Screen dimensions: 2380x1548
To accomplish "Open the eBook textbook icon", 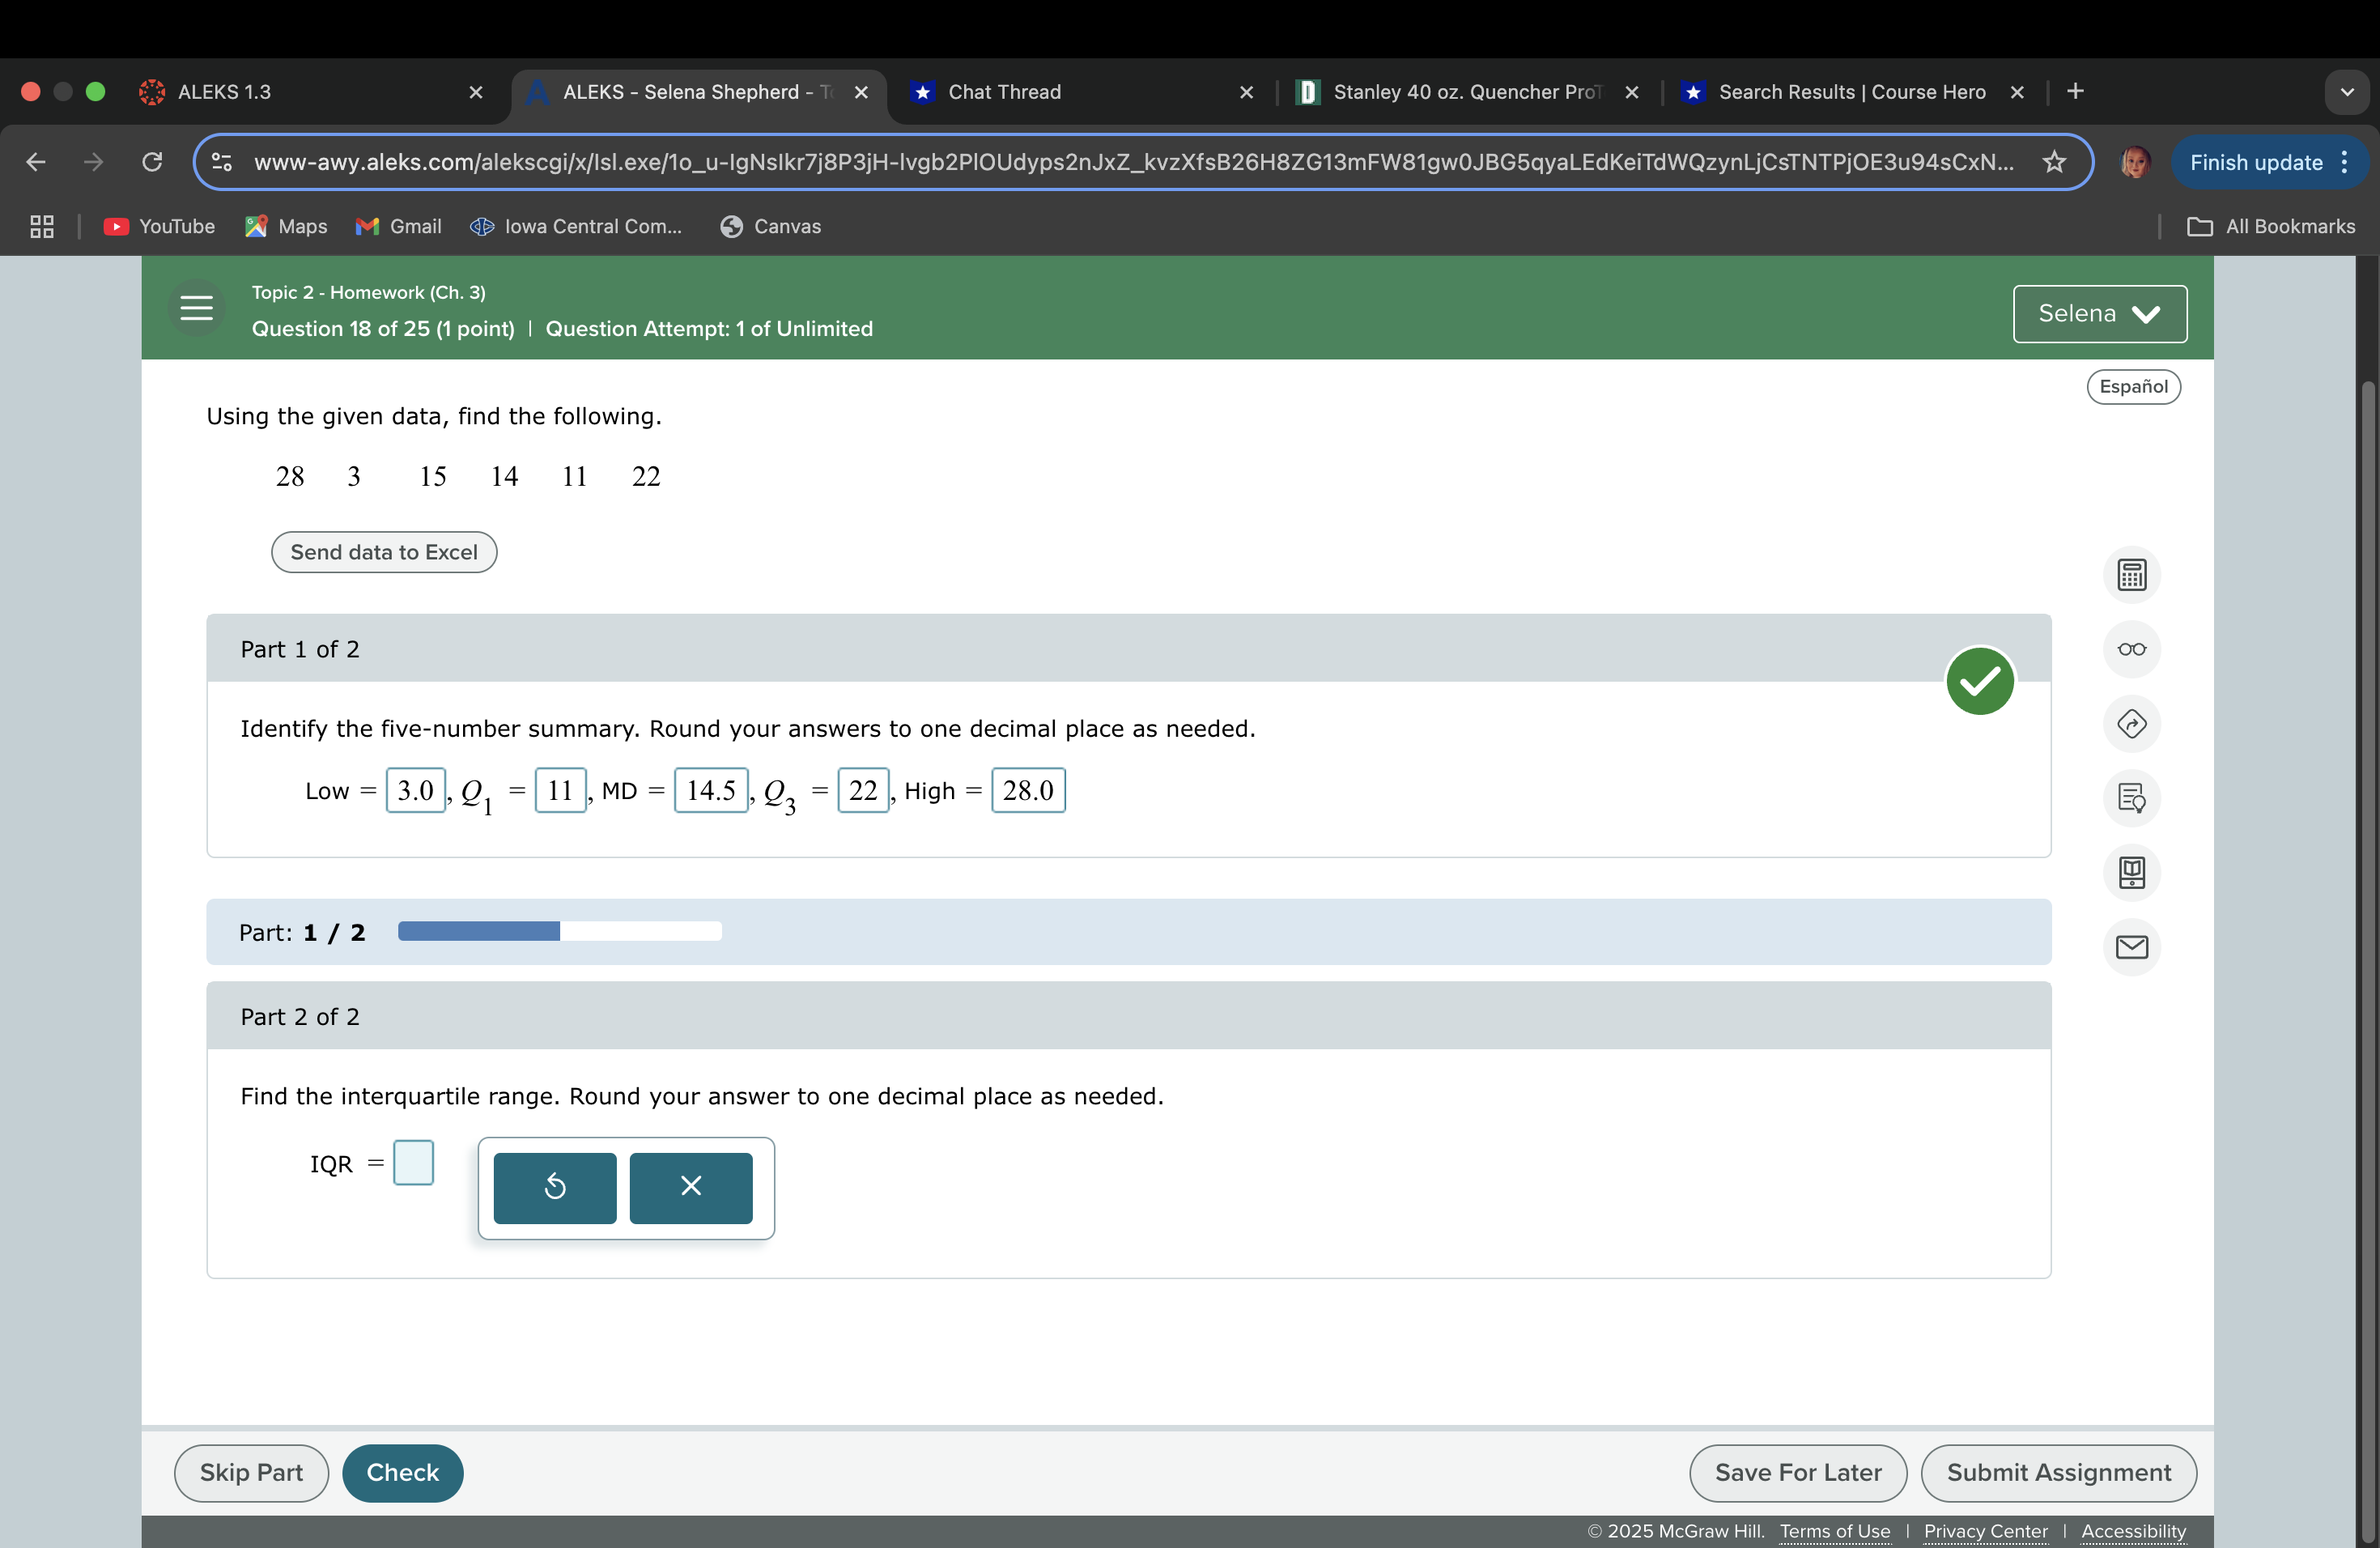I will point(2131,872).
